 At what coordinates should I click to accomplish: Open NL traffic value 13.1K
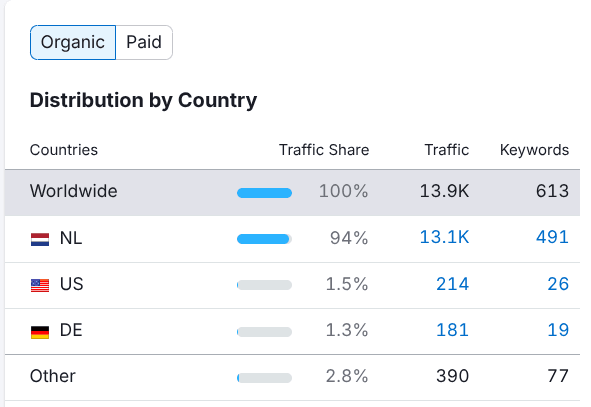pyautogui.click(x=444, y=237)
